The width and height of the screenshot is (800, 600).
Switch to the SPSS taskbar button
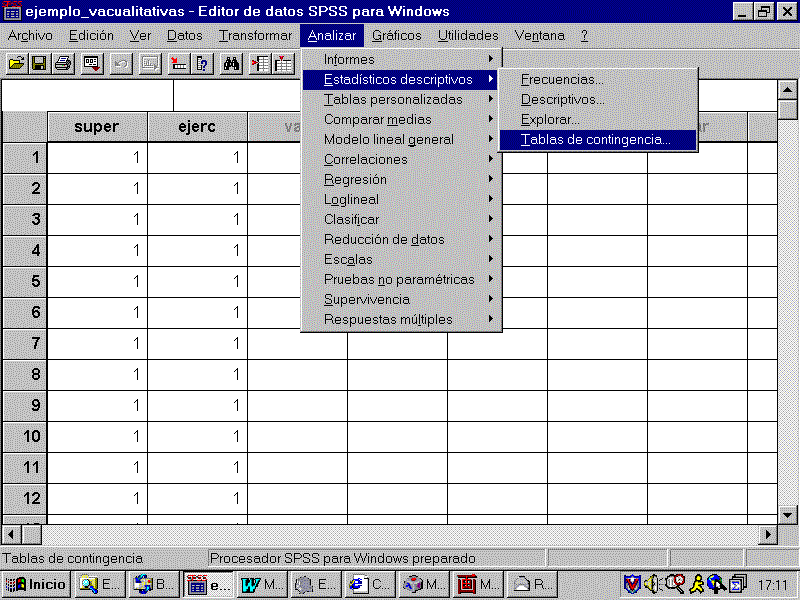point(208,584)
